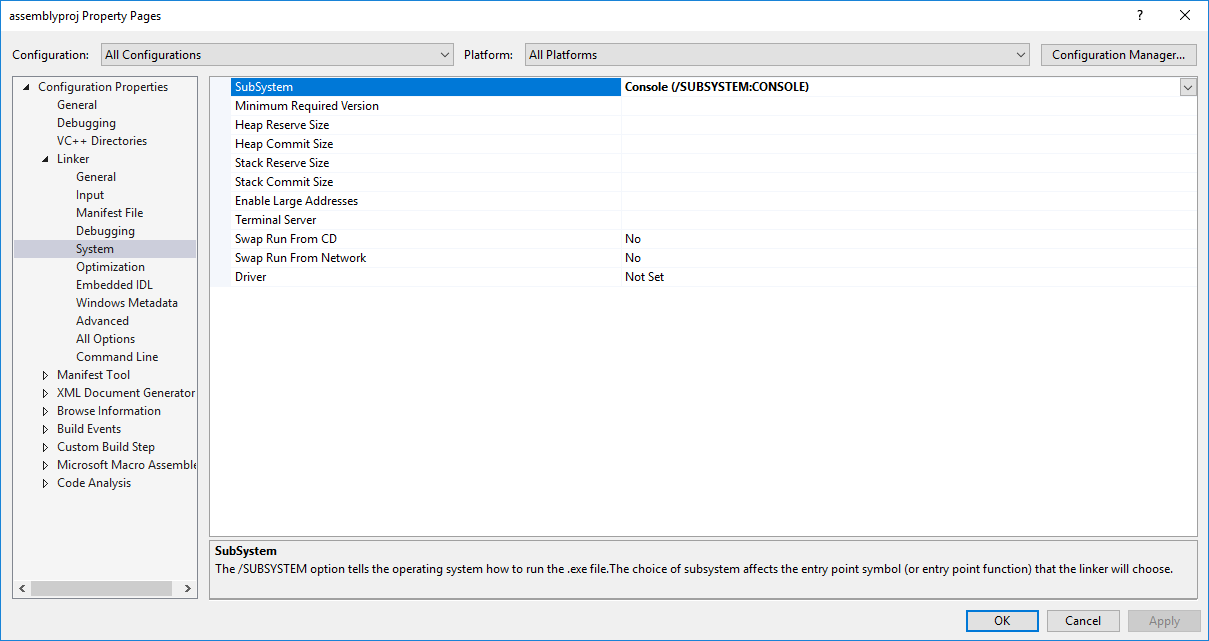Open the Linker Command Line page
Image resolution: width=1209 pixels, height=641 pixels.
tap(117, 357)
